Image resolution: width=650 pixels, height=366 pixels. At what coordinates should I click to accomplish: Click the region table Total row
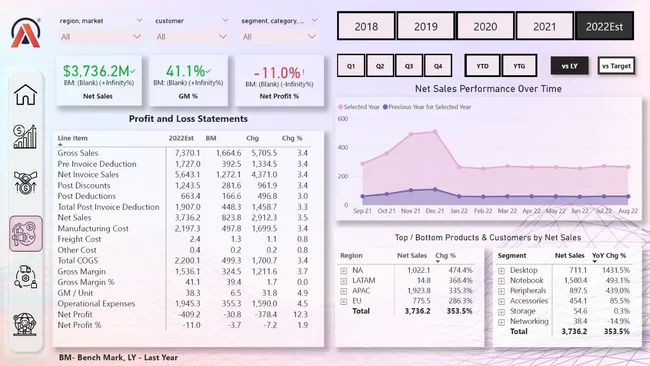click(x=406, y=311)
